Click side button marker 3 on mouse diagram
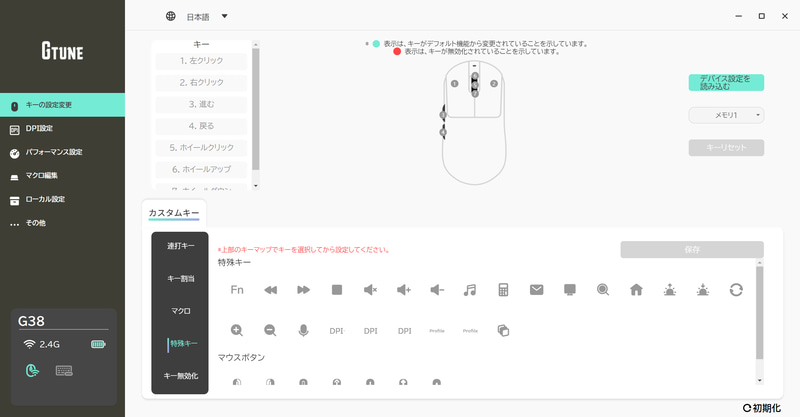The height and width of the screenshot is (417, 800). [443, 115]
